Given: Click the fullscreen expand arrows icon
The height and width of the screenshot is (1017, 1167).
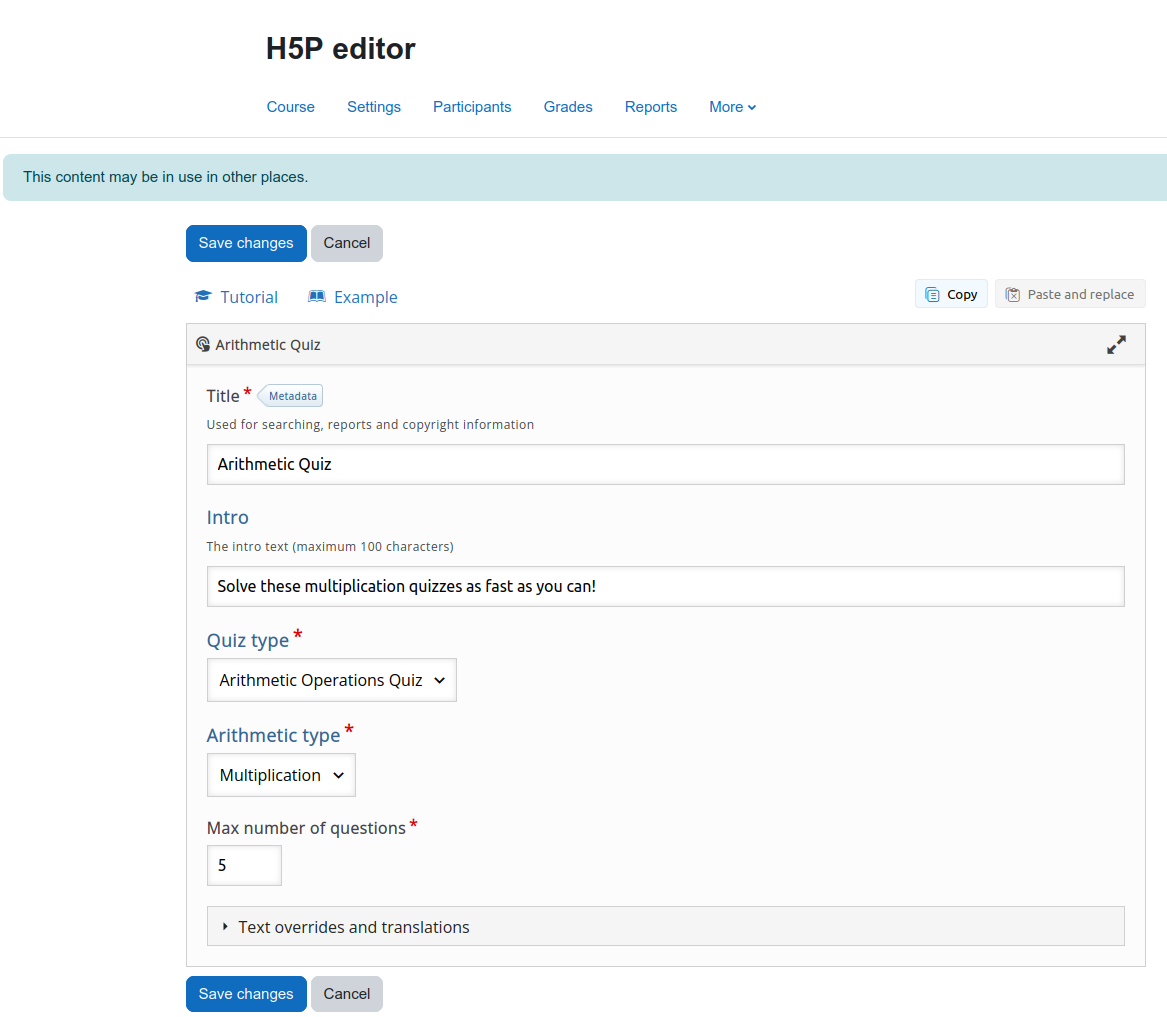Looking at the screenshot, I should pos(1116,345).
